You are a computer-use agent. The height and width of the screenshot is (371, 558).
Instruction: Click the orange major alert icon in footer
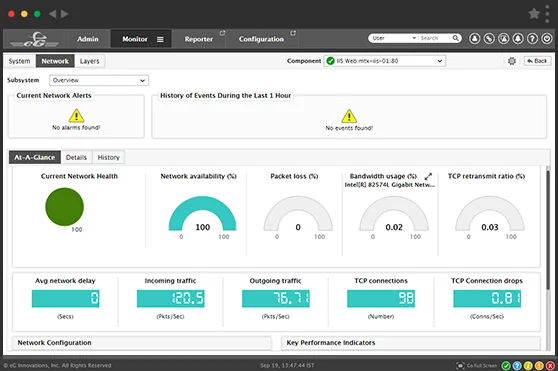tap(539, 365)
